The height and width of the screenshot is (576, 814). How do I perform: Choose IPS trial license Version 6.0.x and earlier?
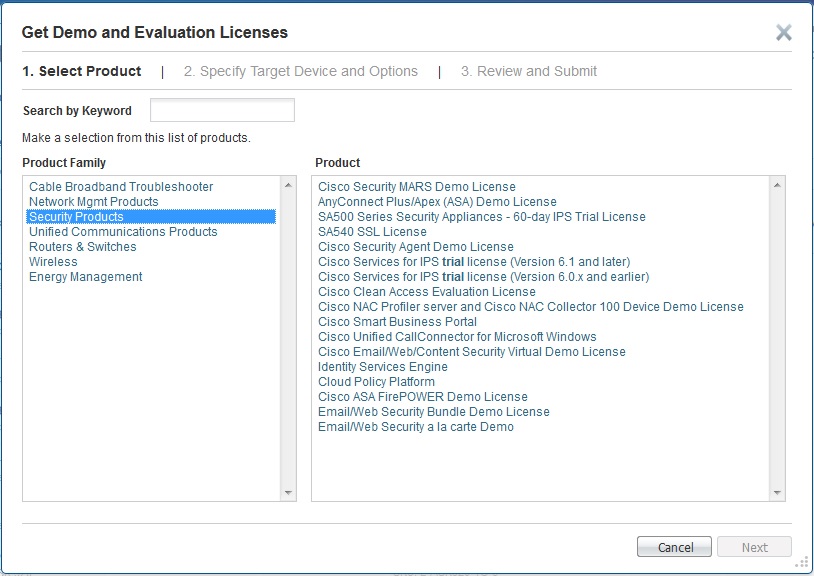point(483,277)
